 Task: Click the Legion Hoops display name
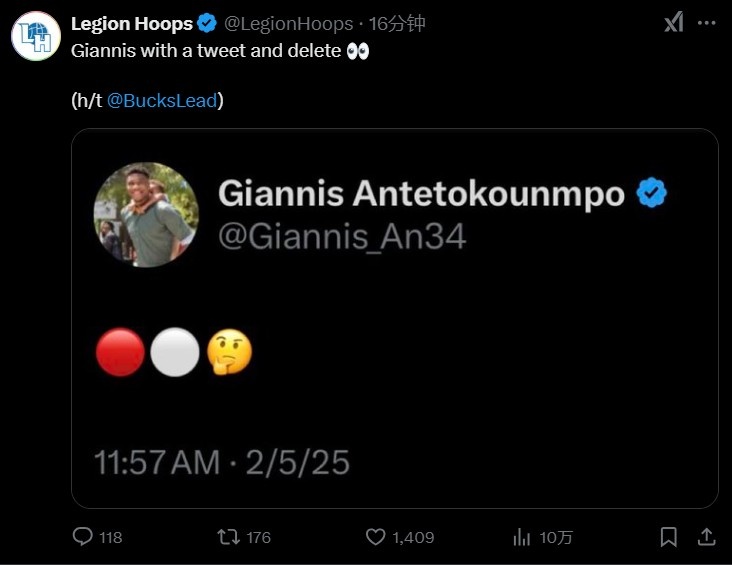pos(132,23)
